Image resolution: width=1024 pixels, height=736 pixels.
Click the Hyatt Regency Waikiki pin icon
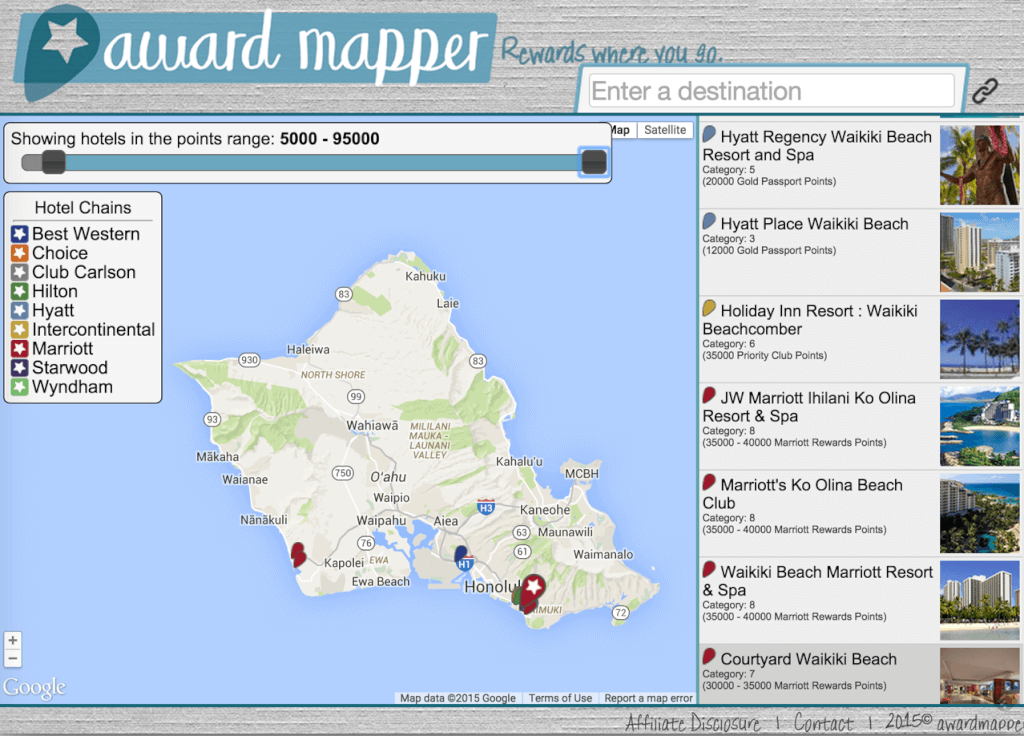709,135
